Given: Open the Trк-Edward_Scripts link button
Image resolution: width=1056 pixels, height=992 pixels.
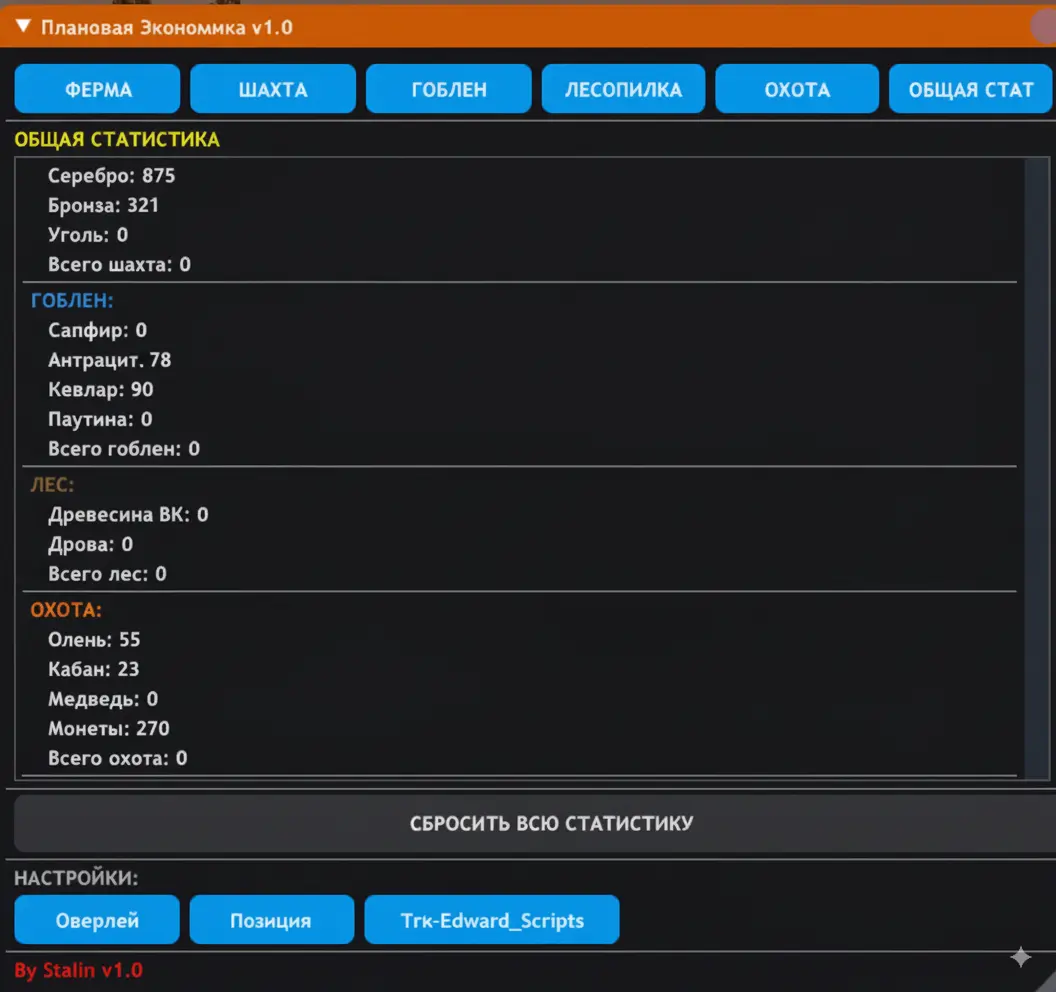Looking at the screenshot, I should pyautogui.click(x=492, y=920).
